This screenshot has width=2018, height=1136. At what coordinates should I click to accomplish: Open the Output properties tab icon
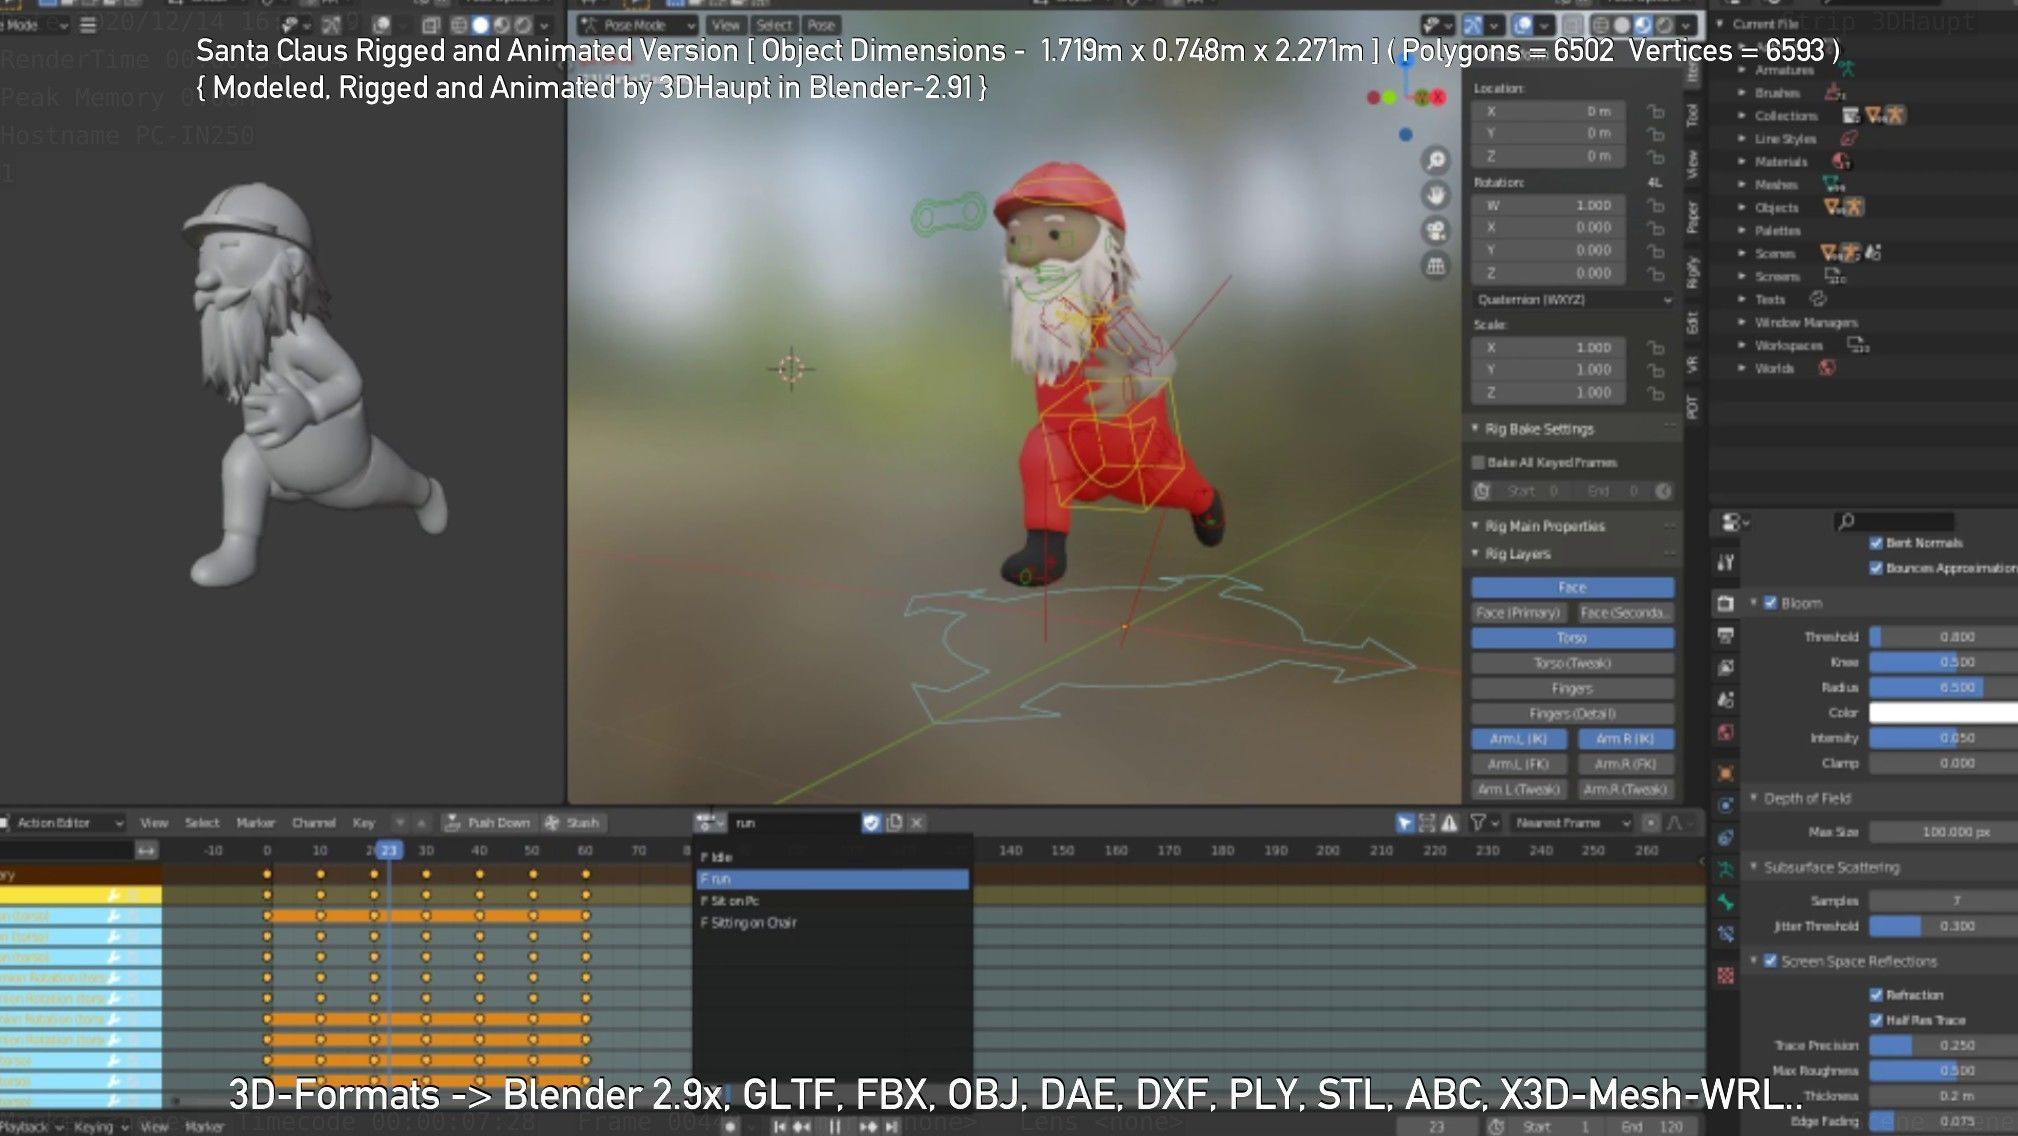[1726, 635]
